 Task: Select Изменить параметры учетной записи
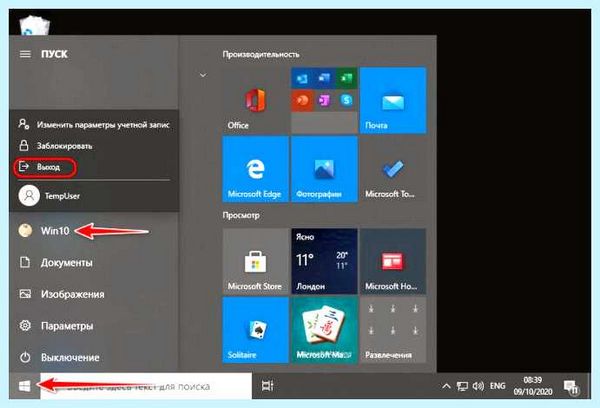tap(95, 124)
